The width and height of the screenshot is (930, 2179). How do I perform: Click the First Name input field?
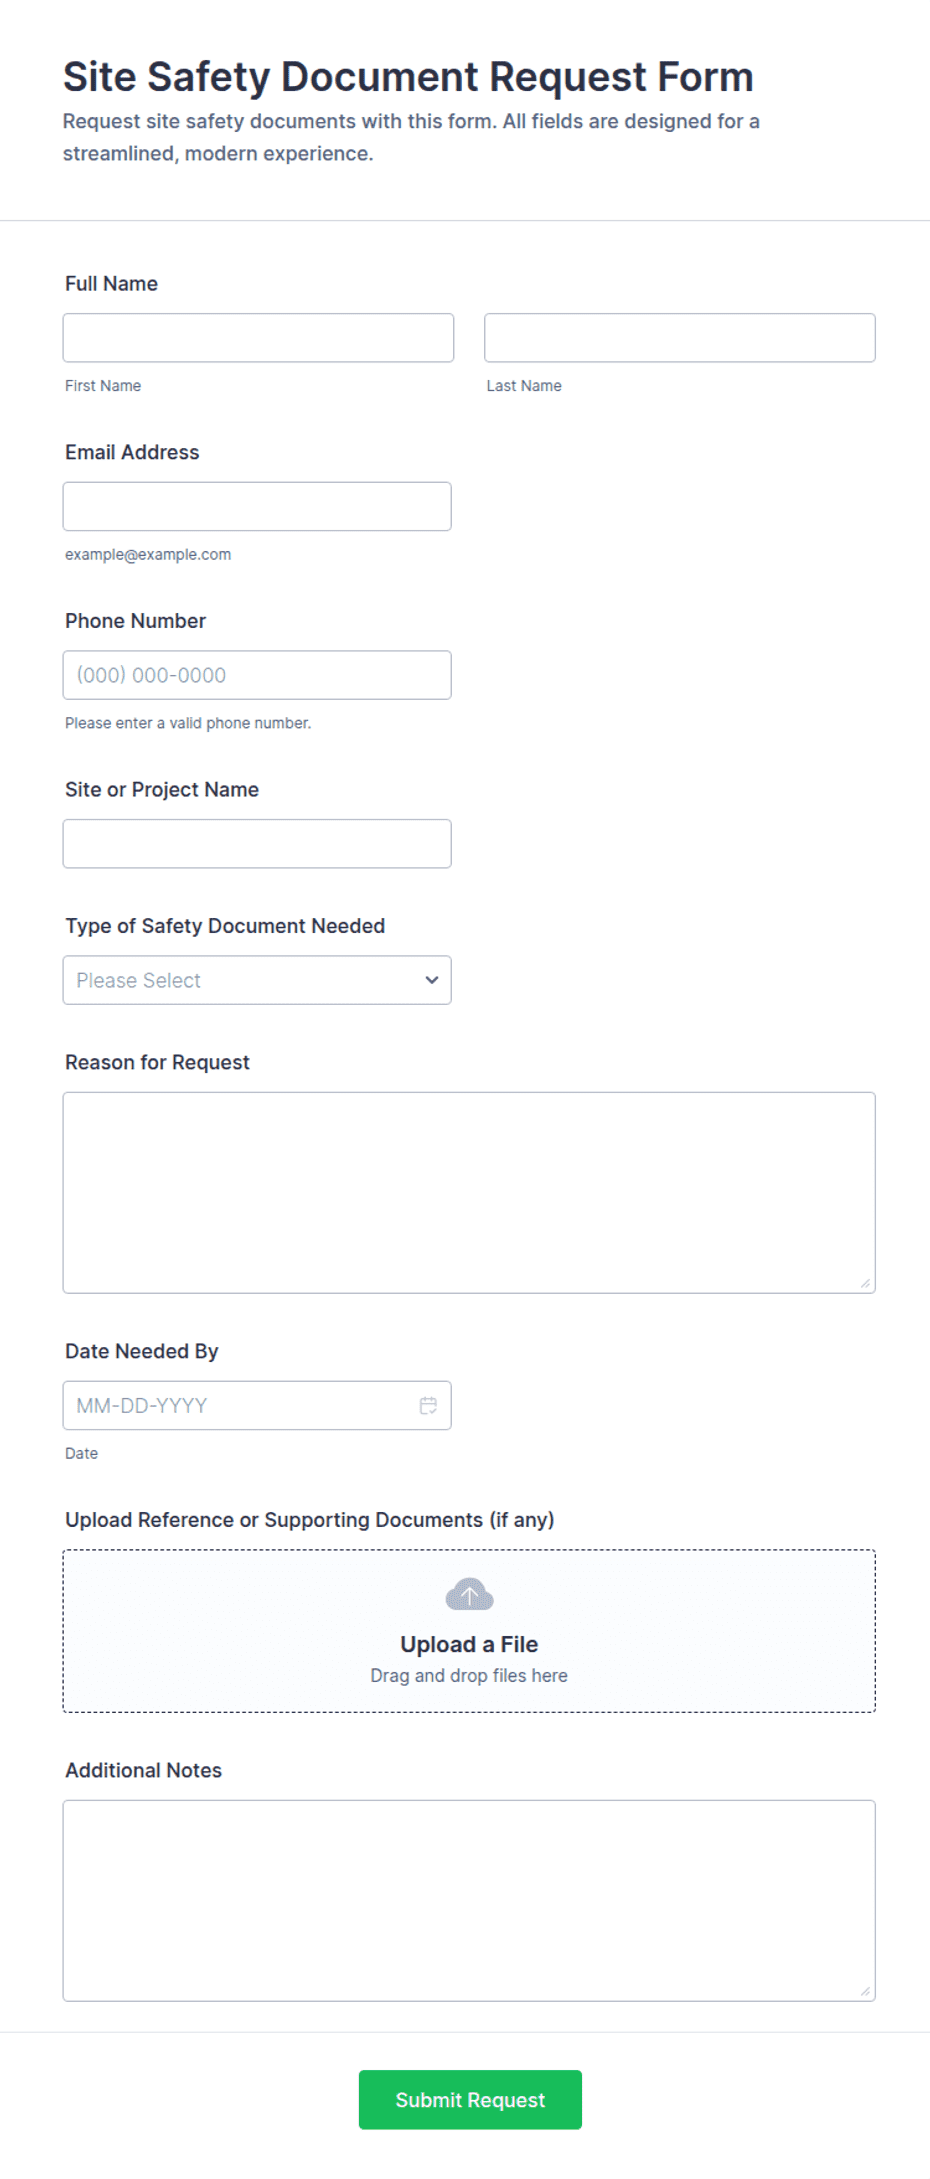(258, 338)
